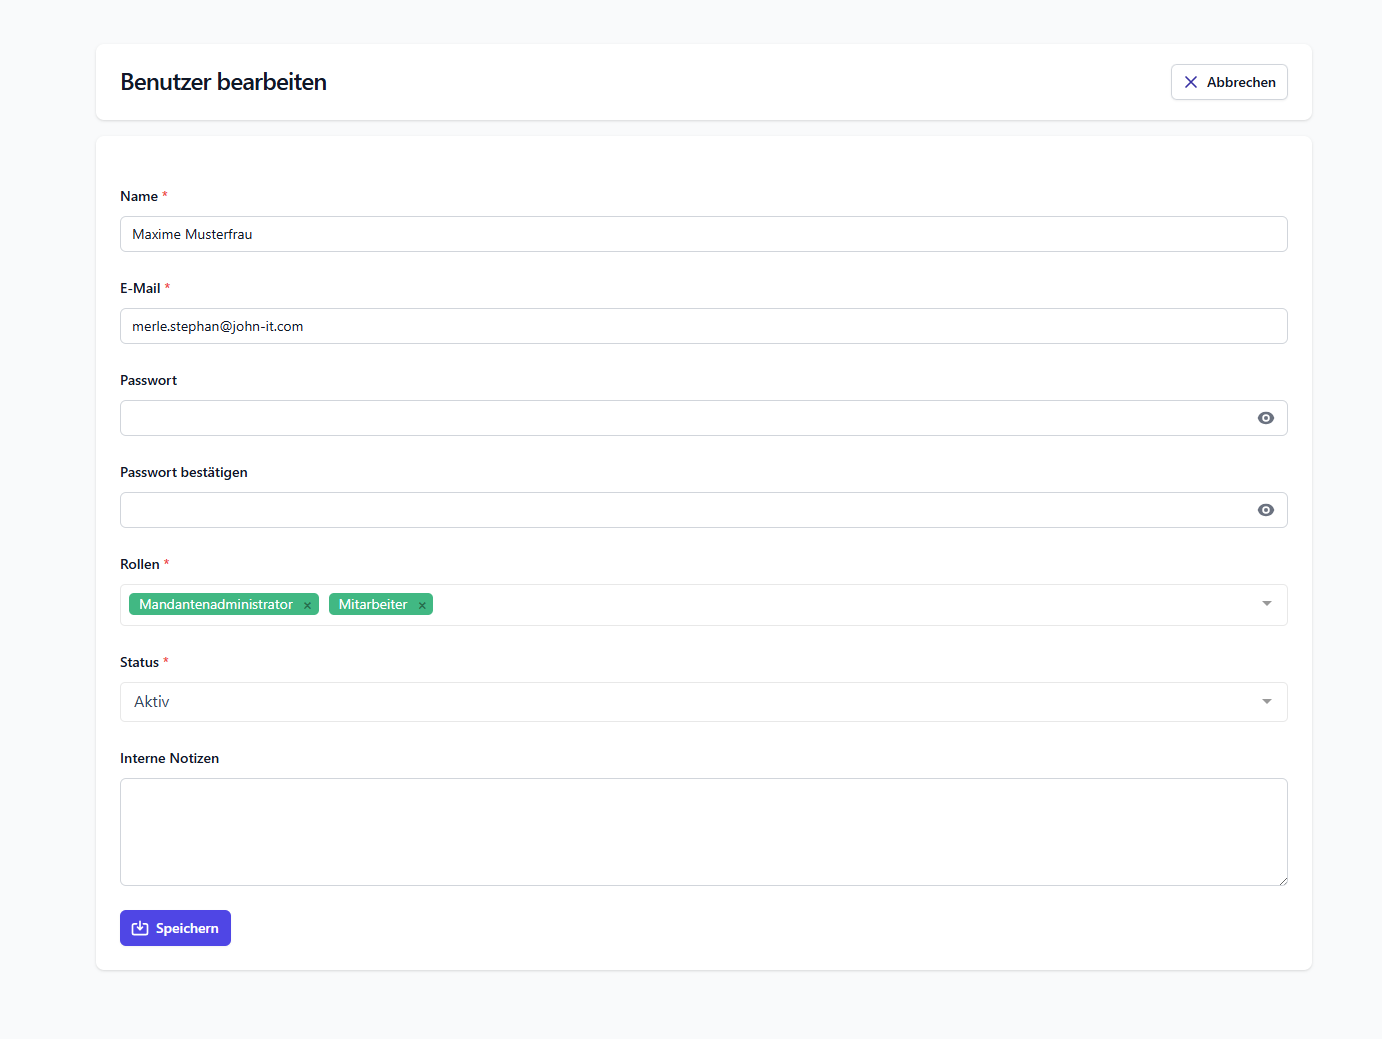Open the Status dropdown arrow
Viewport: 1382px width, 1039px height.
(1266, 702)
